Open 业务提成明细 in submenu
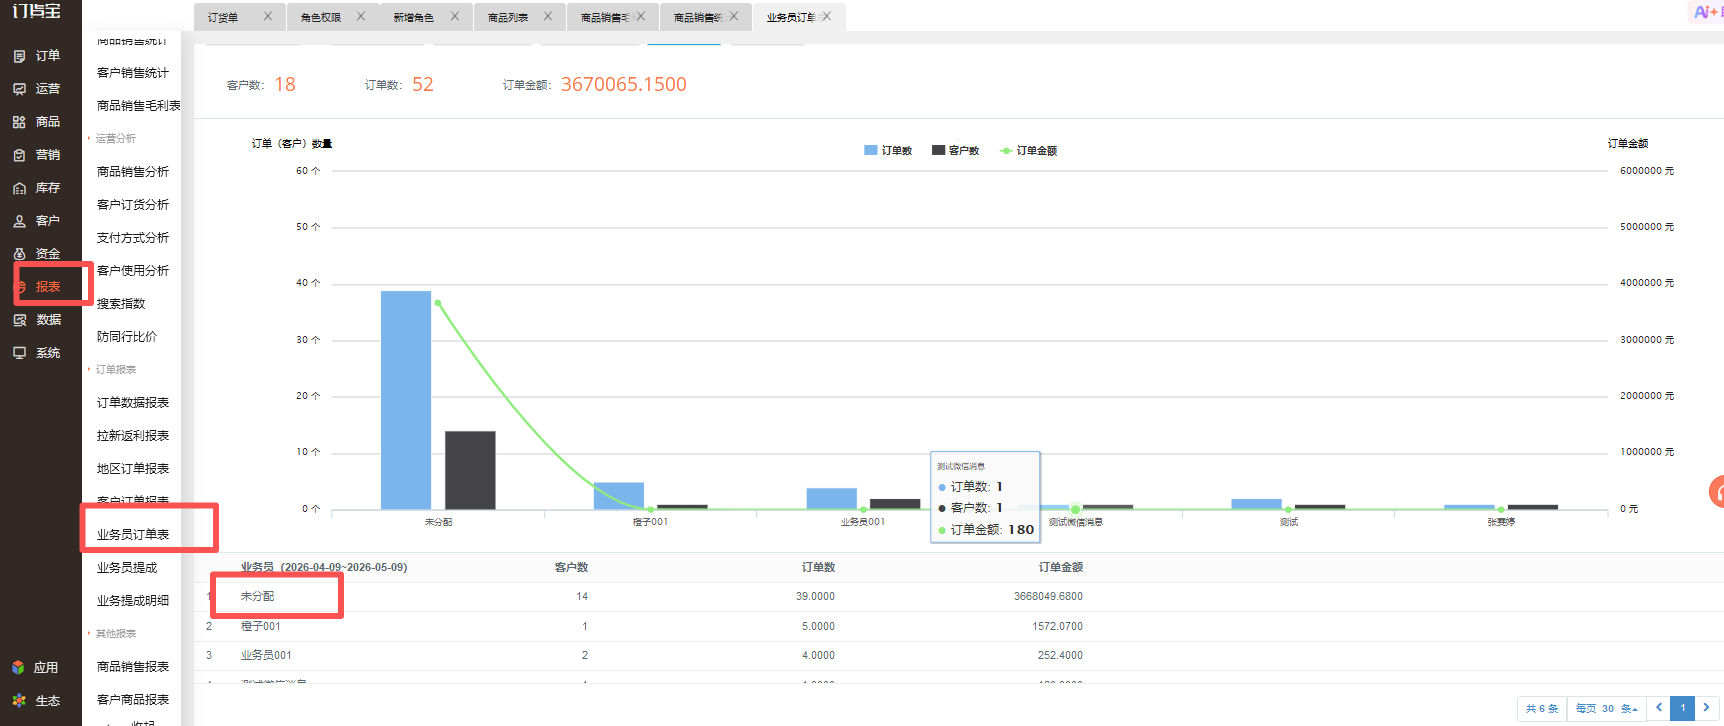Viewport: 1724px width, 726px height. coord(133,601)
